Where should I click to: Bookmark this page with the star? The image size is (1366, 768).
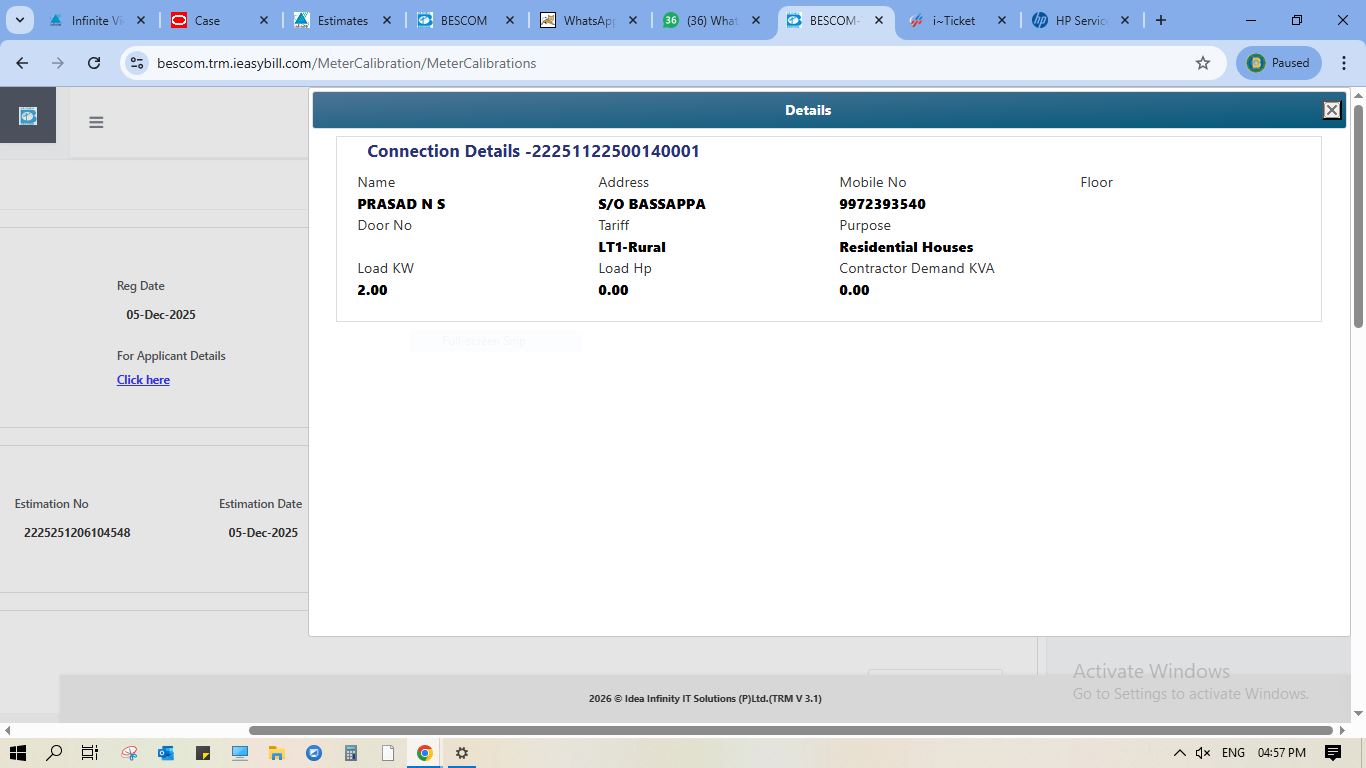[1203, 63]
